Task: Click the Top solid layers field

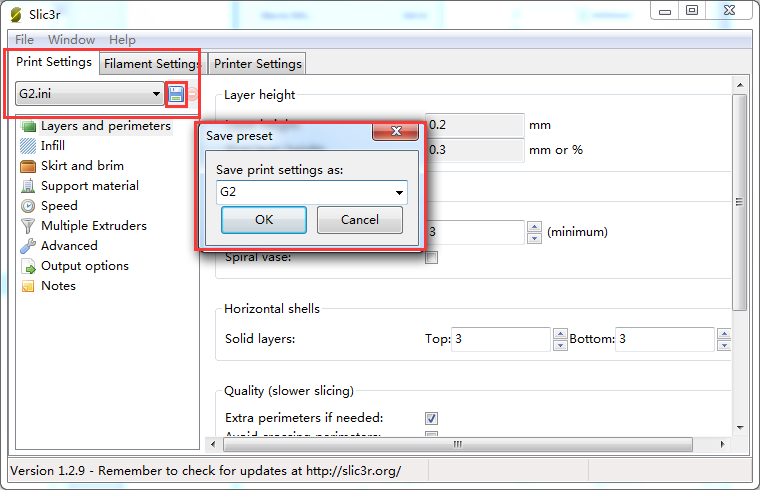Action: 501,339
